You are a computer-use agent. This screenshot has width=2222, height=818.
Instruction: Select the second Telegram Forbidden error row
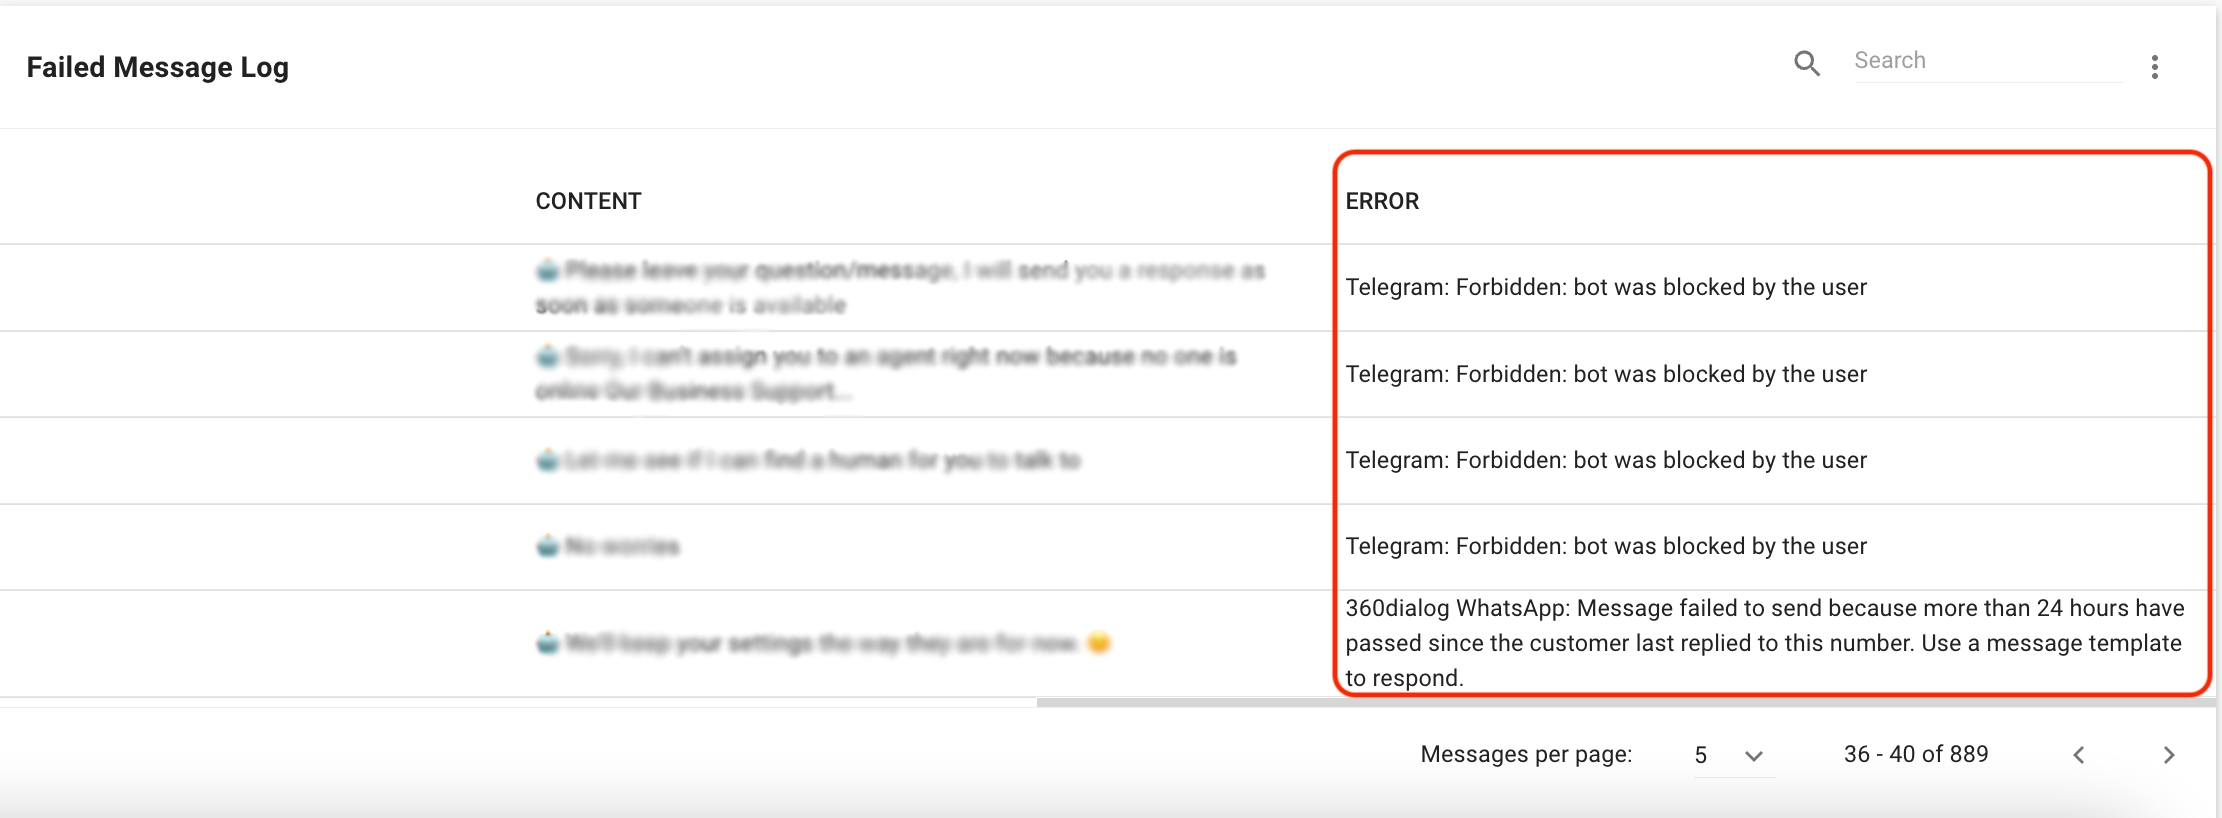pyautogui.click(x=1606, y=374)
